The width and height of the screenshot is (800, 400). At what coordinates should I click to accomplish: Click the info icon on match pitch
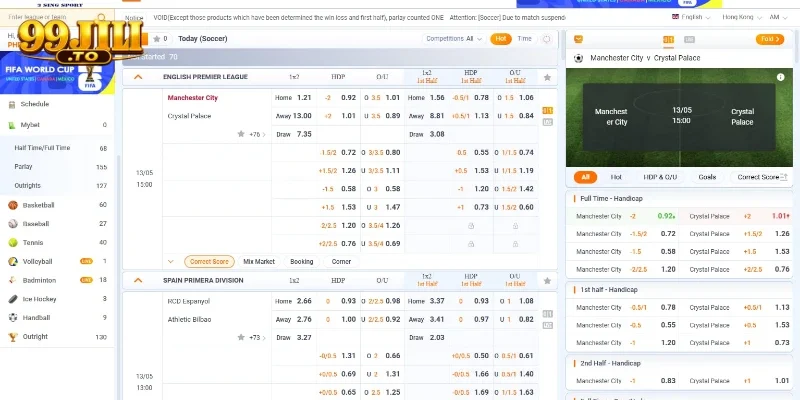point(780,77)
